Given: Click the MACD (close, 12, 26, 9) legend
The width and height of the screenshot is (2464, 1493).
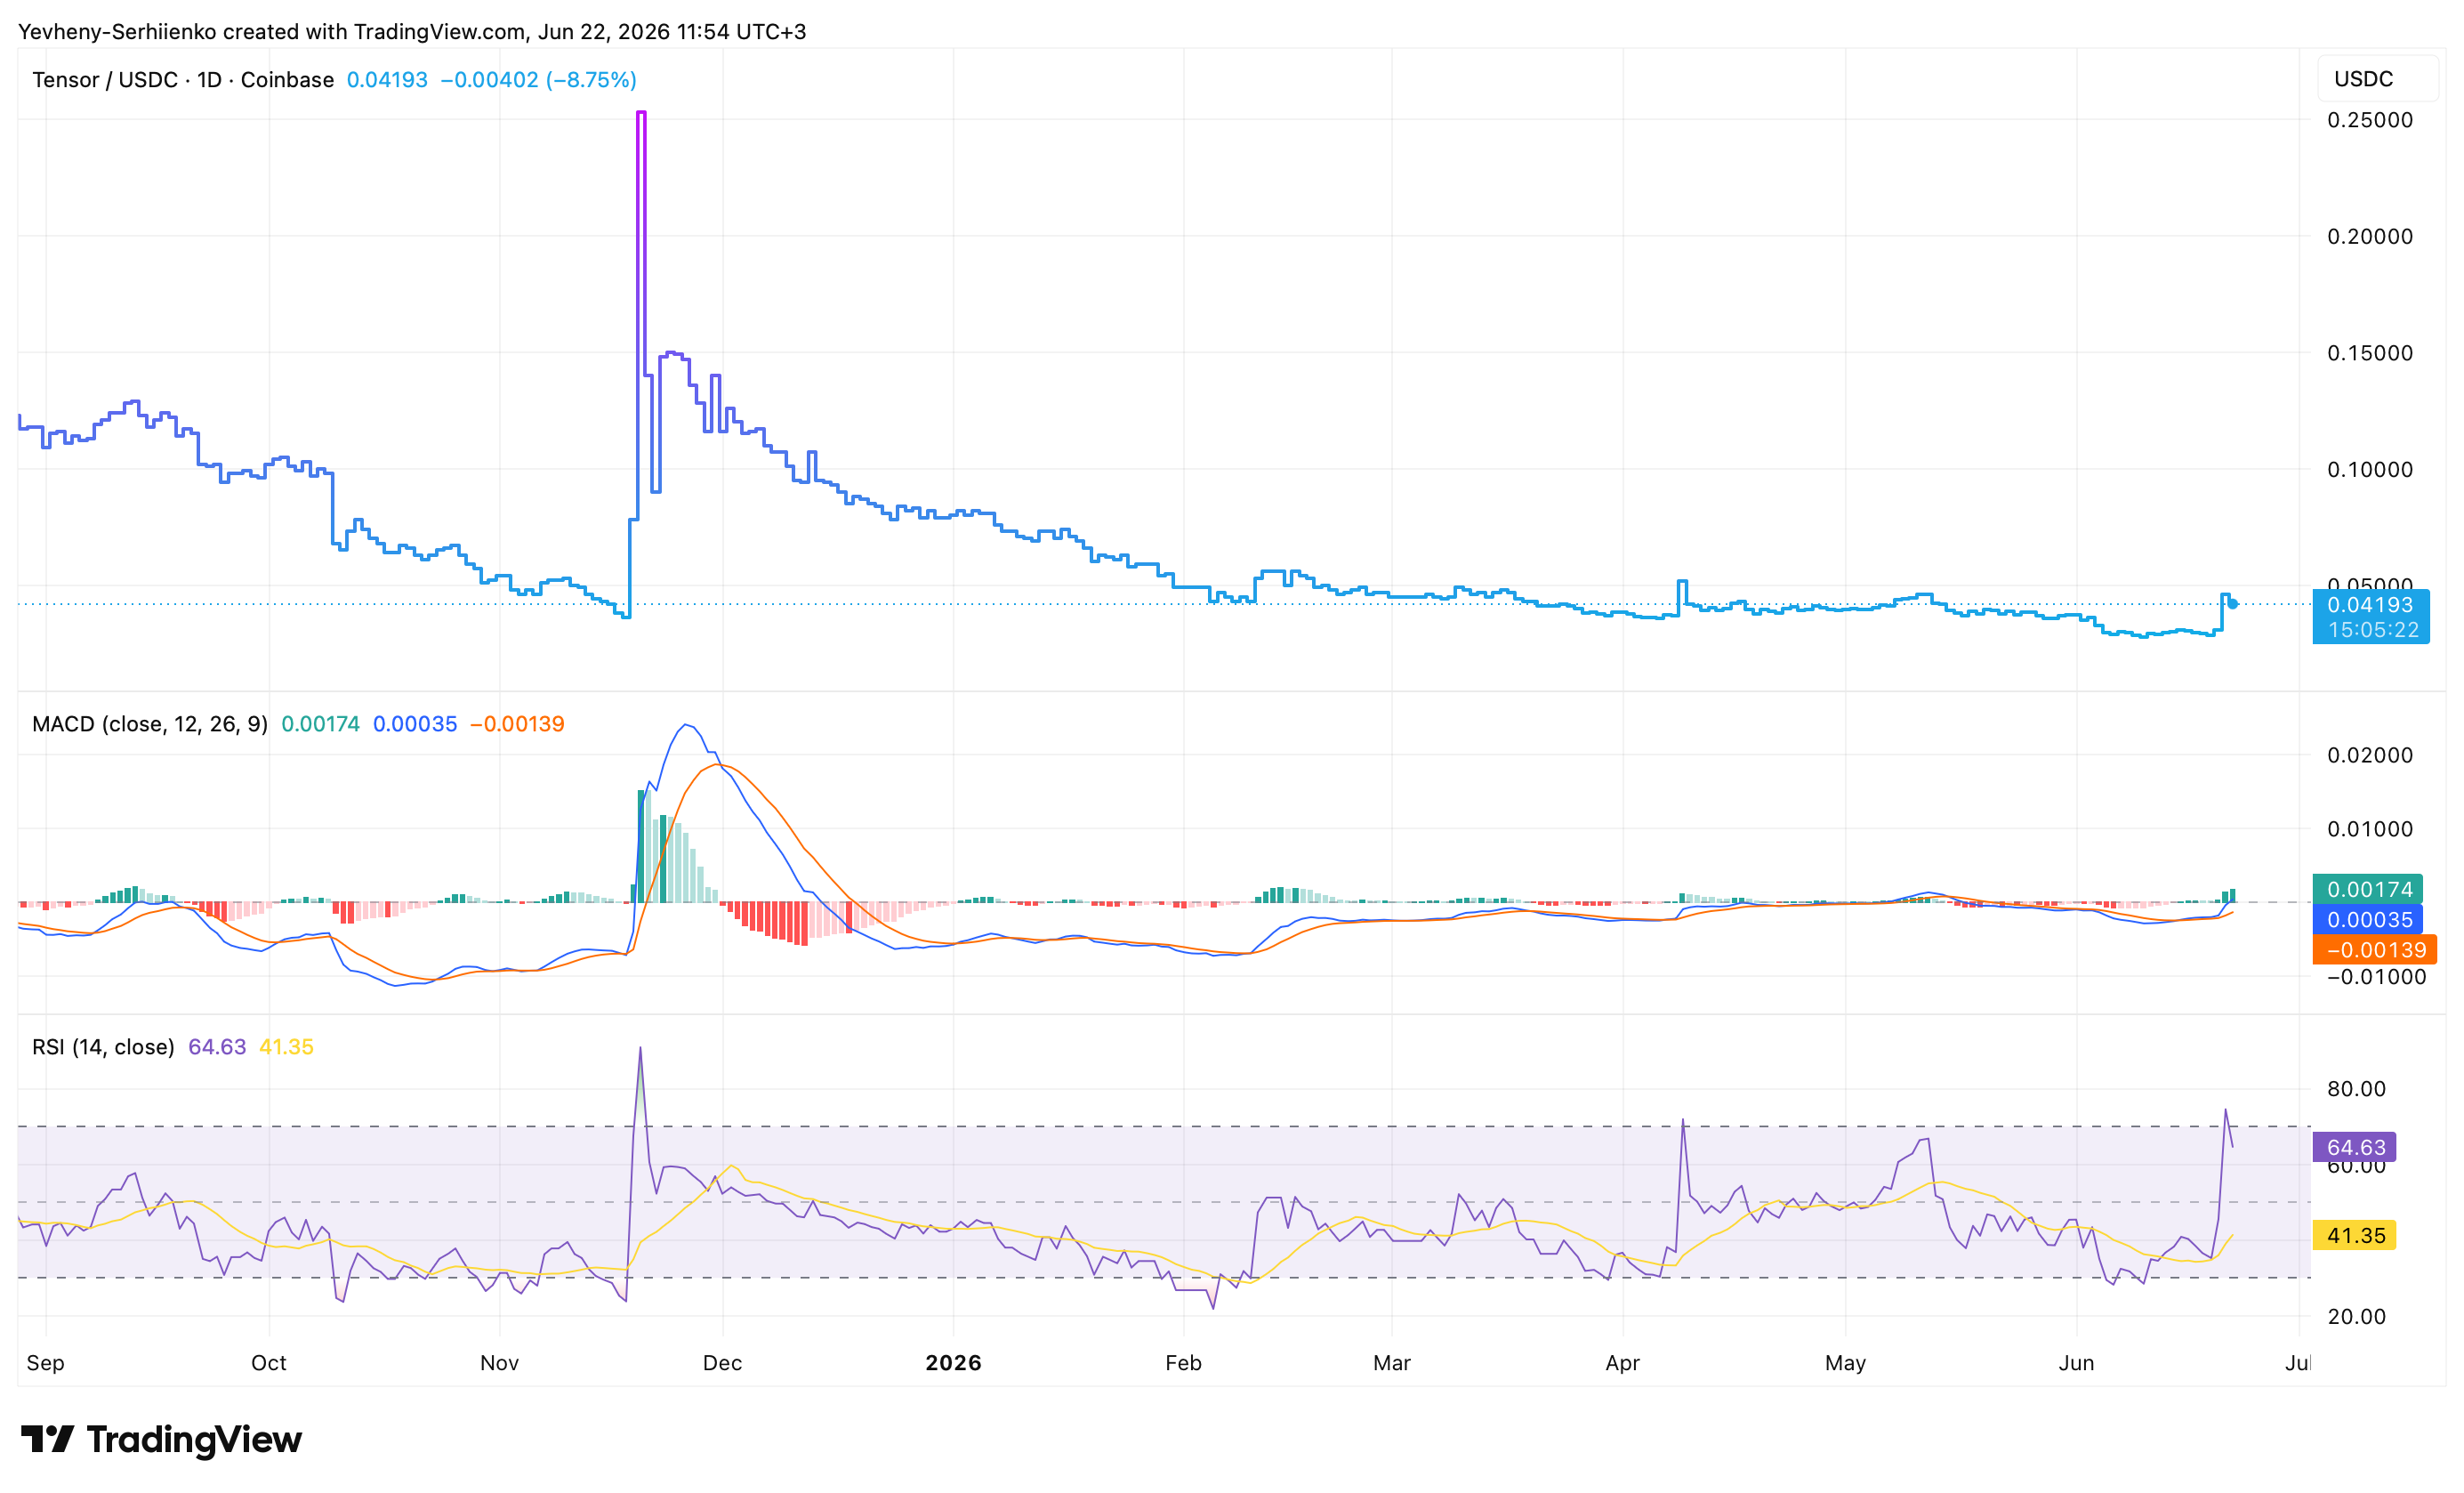Looking at the screenshot, I should (150, 723).
